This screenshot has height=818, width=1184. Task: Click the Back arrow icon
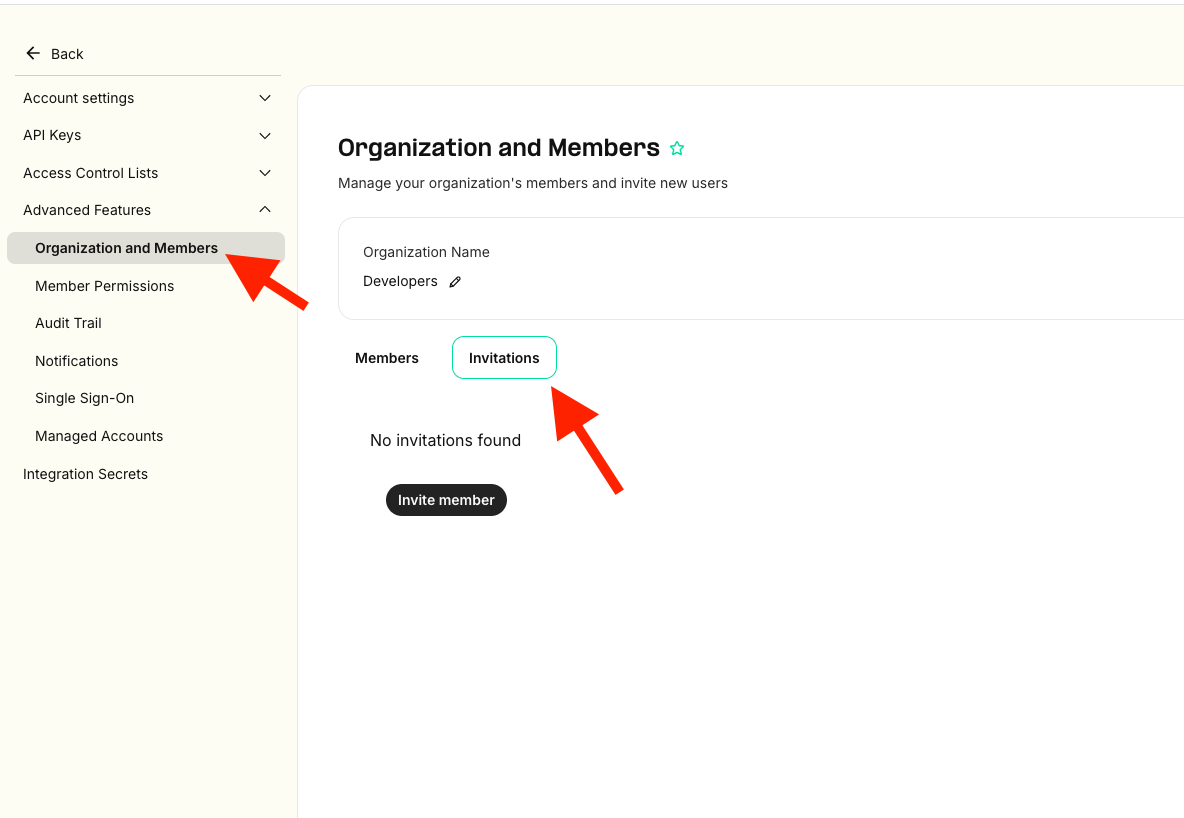click(32, 53)
